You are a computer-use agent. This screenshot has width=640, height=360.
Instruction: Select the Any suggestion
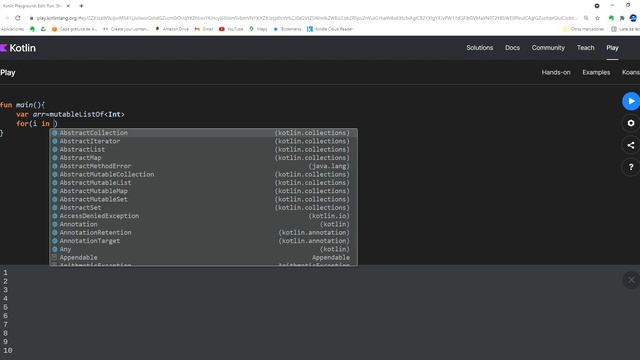pyautogui.click(x=203, y=249)
